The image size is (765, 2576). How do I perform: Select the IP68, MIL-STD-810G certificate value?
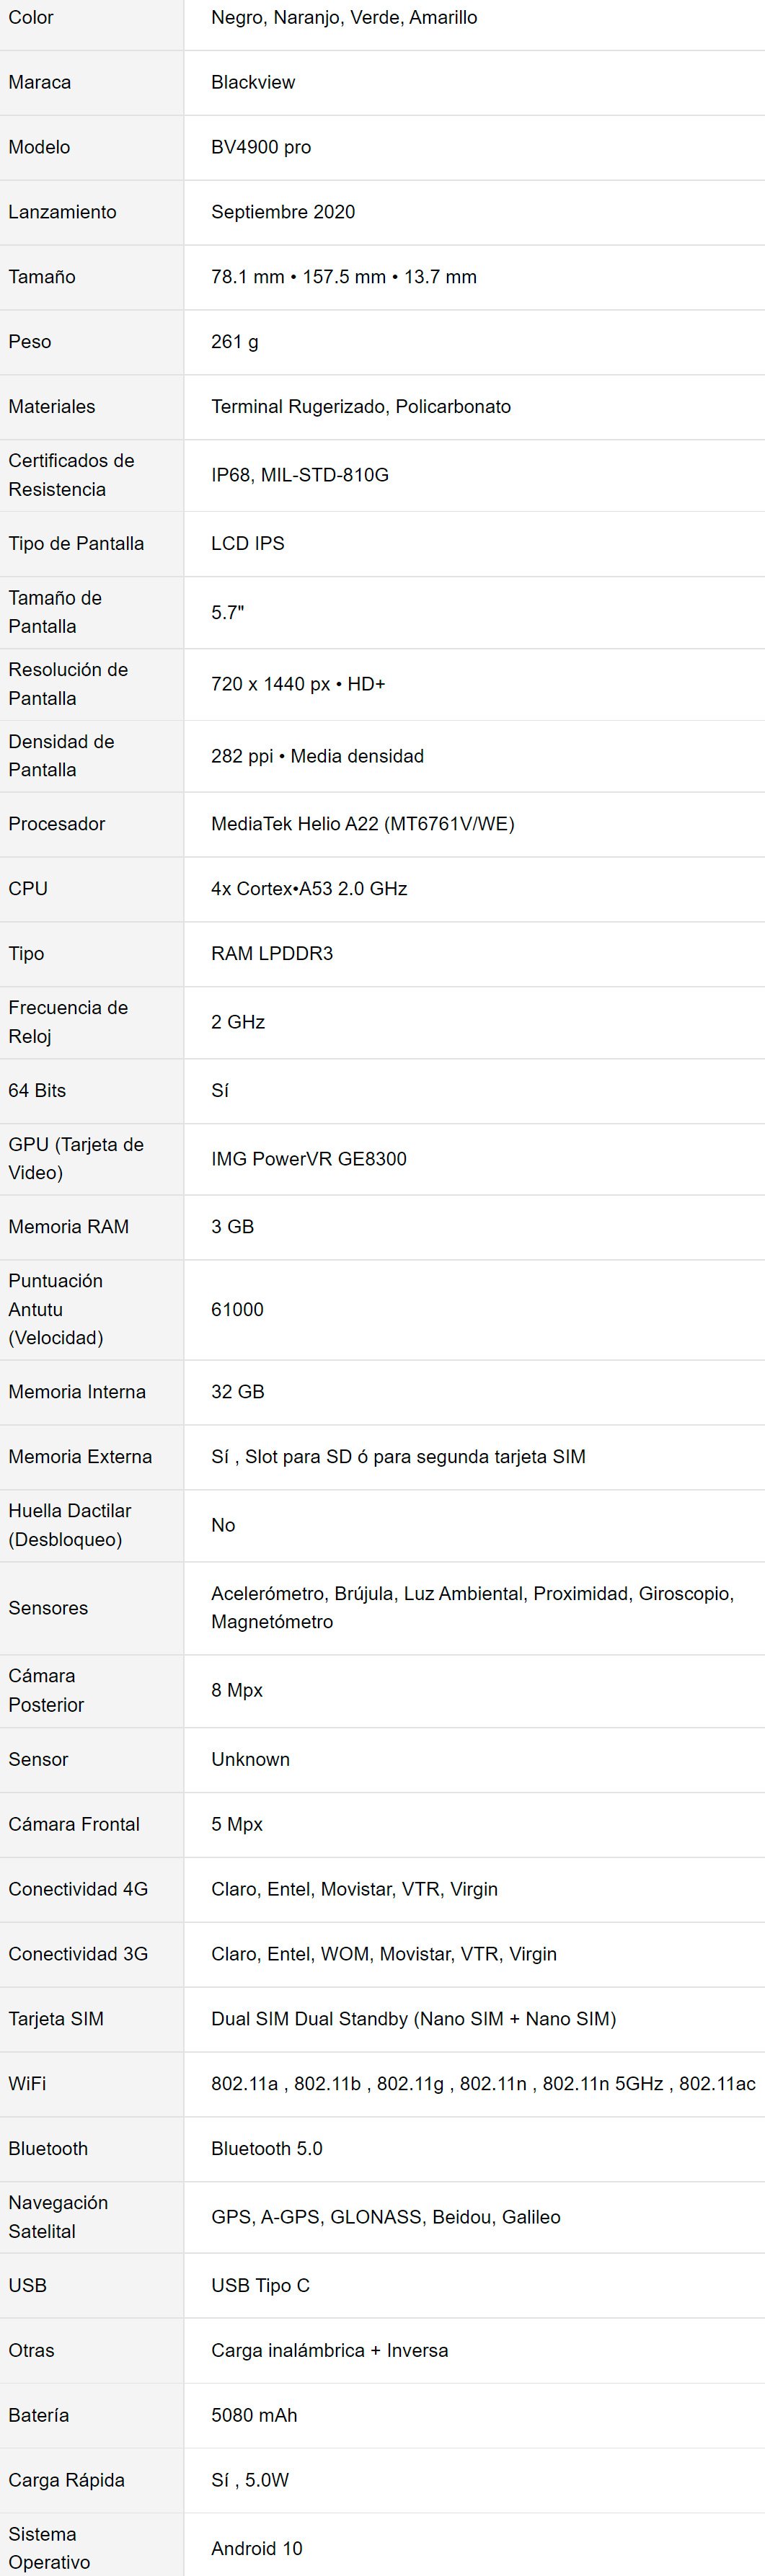coord(300,475)
